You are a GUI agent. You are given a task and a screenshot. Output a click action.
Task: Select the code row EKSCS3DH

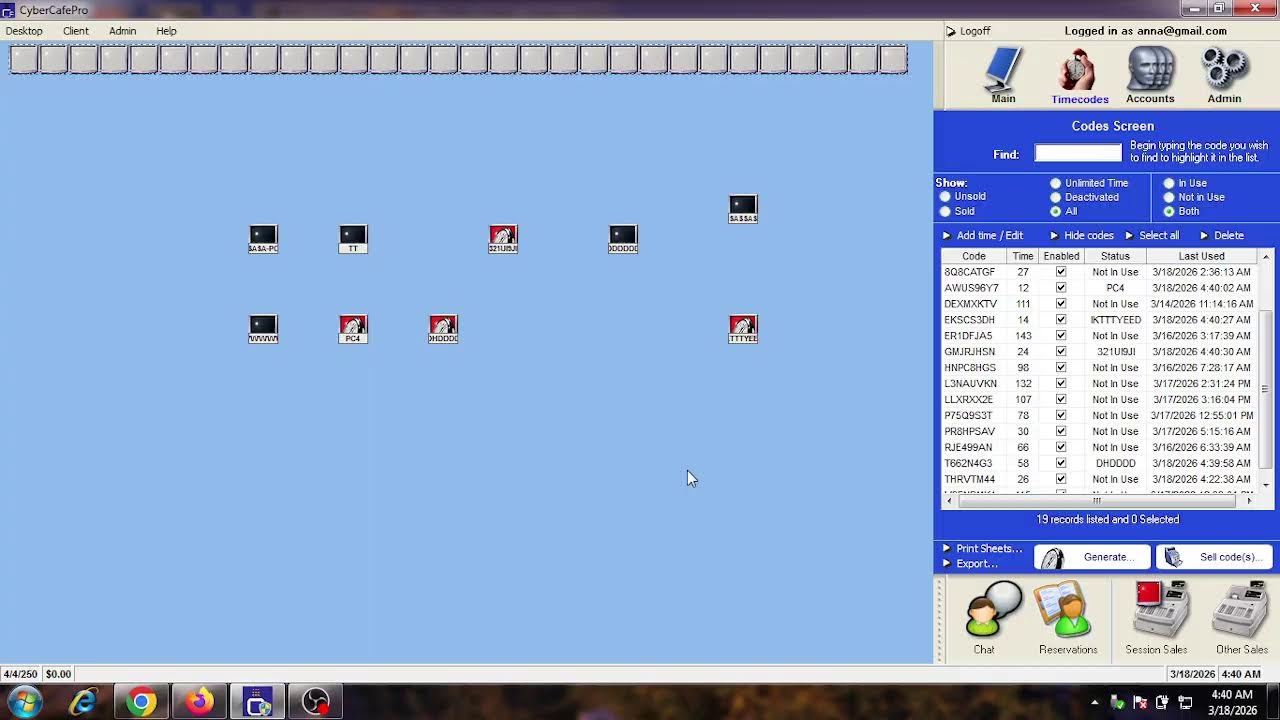click(1098, 320)
